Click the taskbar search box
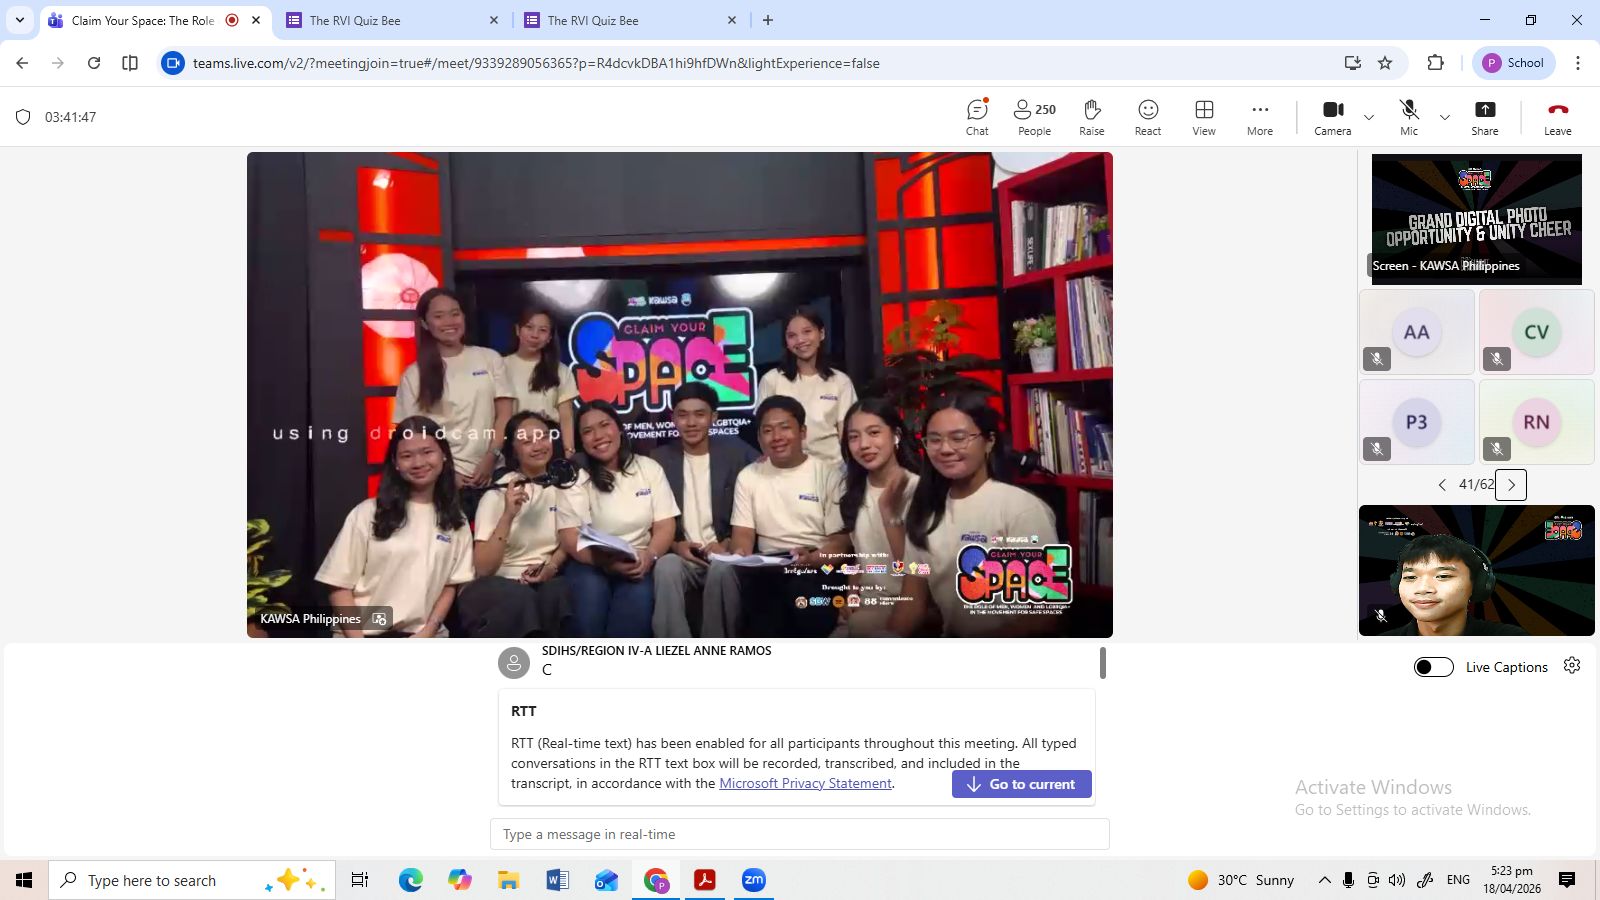This screenshot has height=900, width=1600. point(192,880)
